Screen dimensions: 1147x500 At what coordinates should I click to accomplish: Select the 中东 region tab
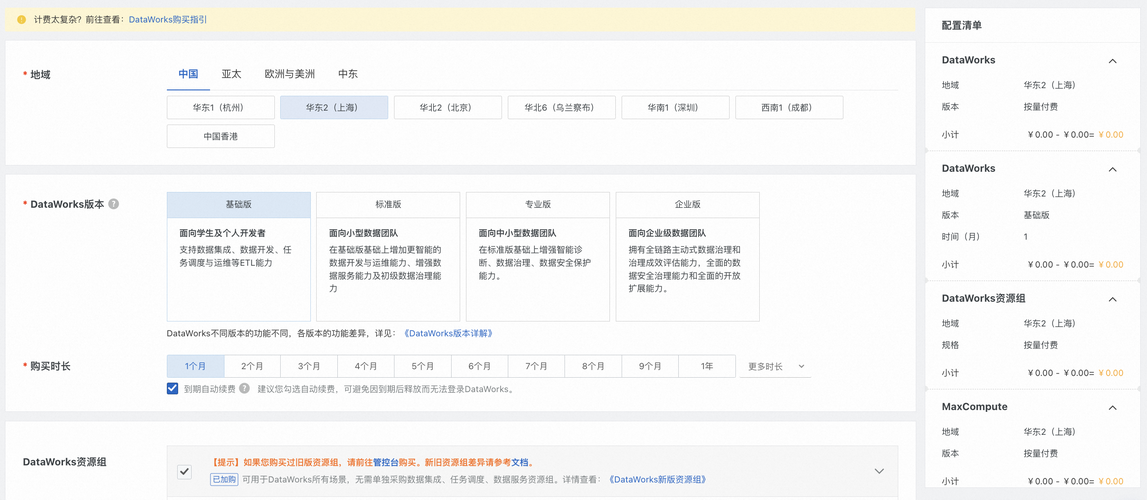(x=348, y=74)
